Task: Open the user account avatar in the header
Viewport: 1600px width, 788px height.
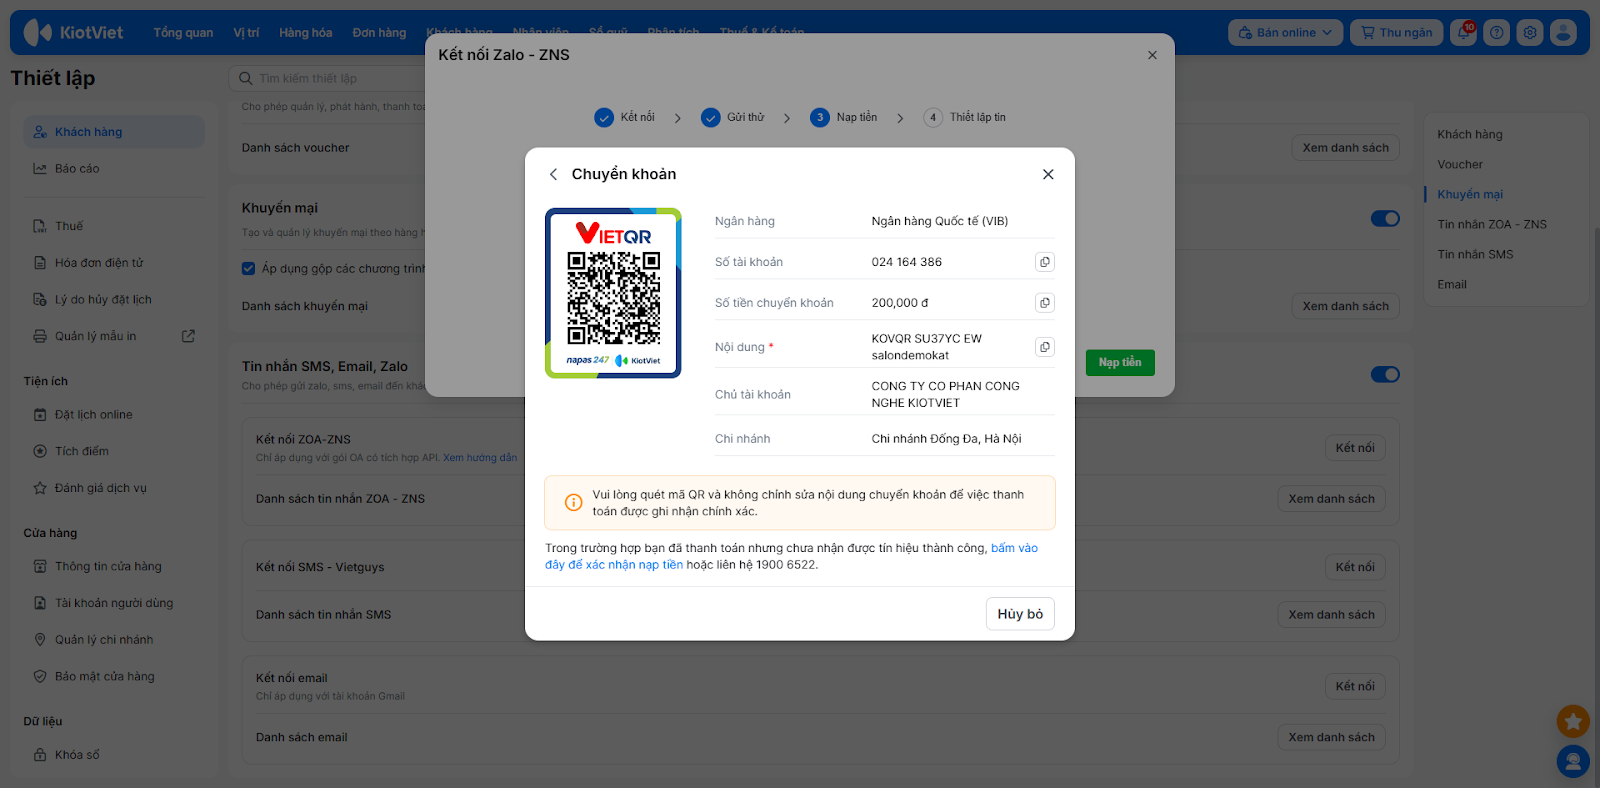Action: (1563, 32)
